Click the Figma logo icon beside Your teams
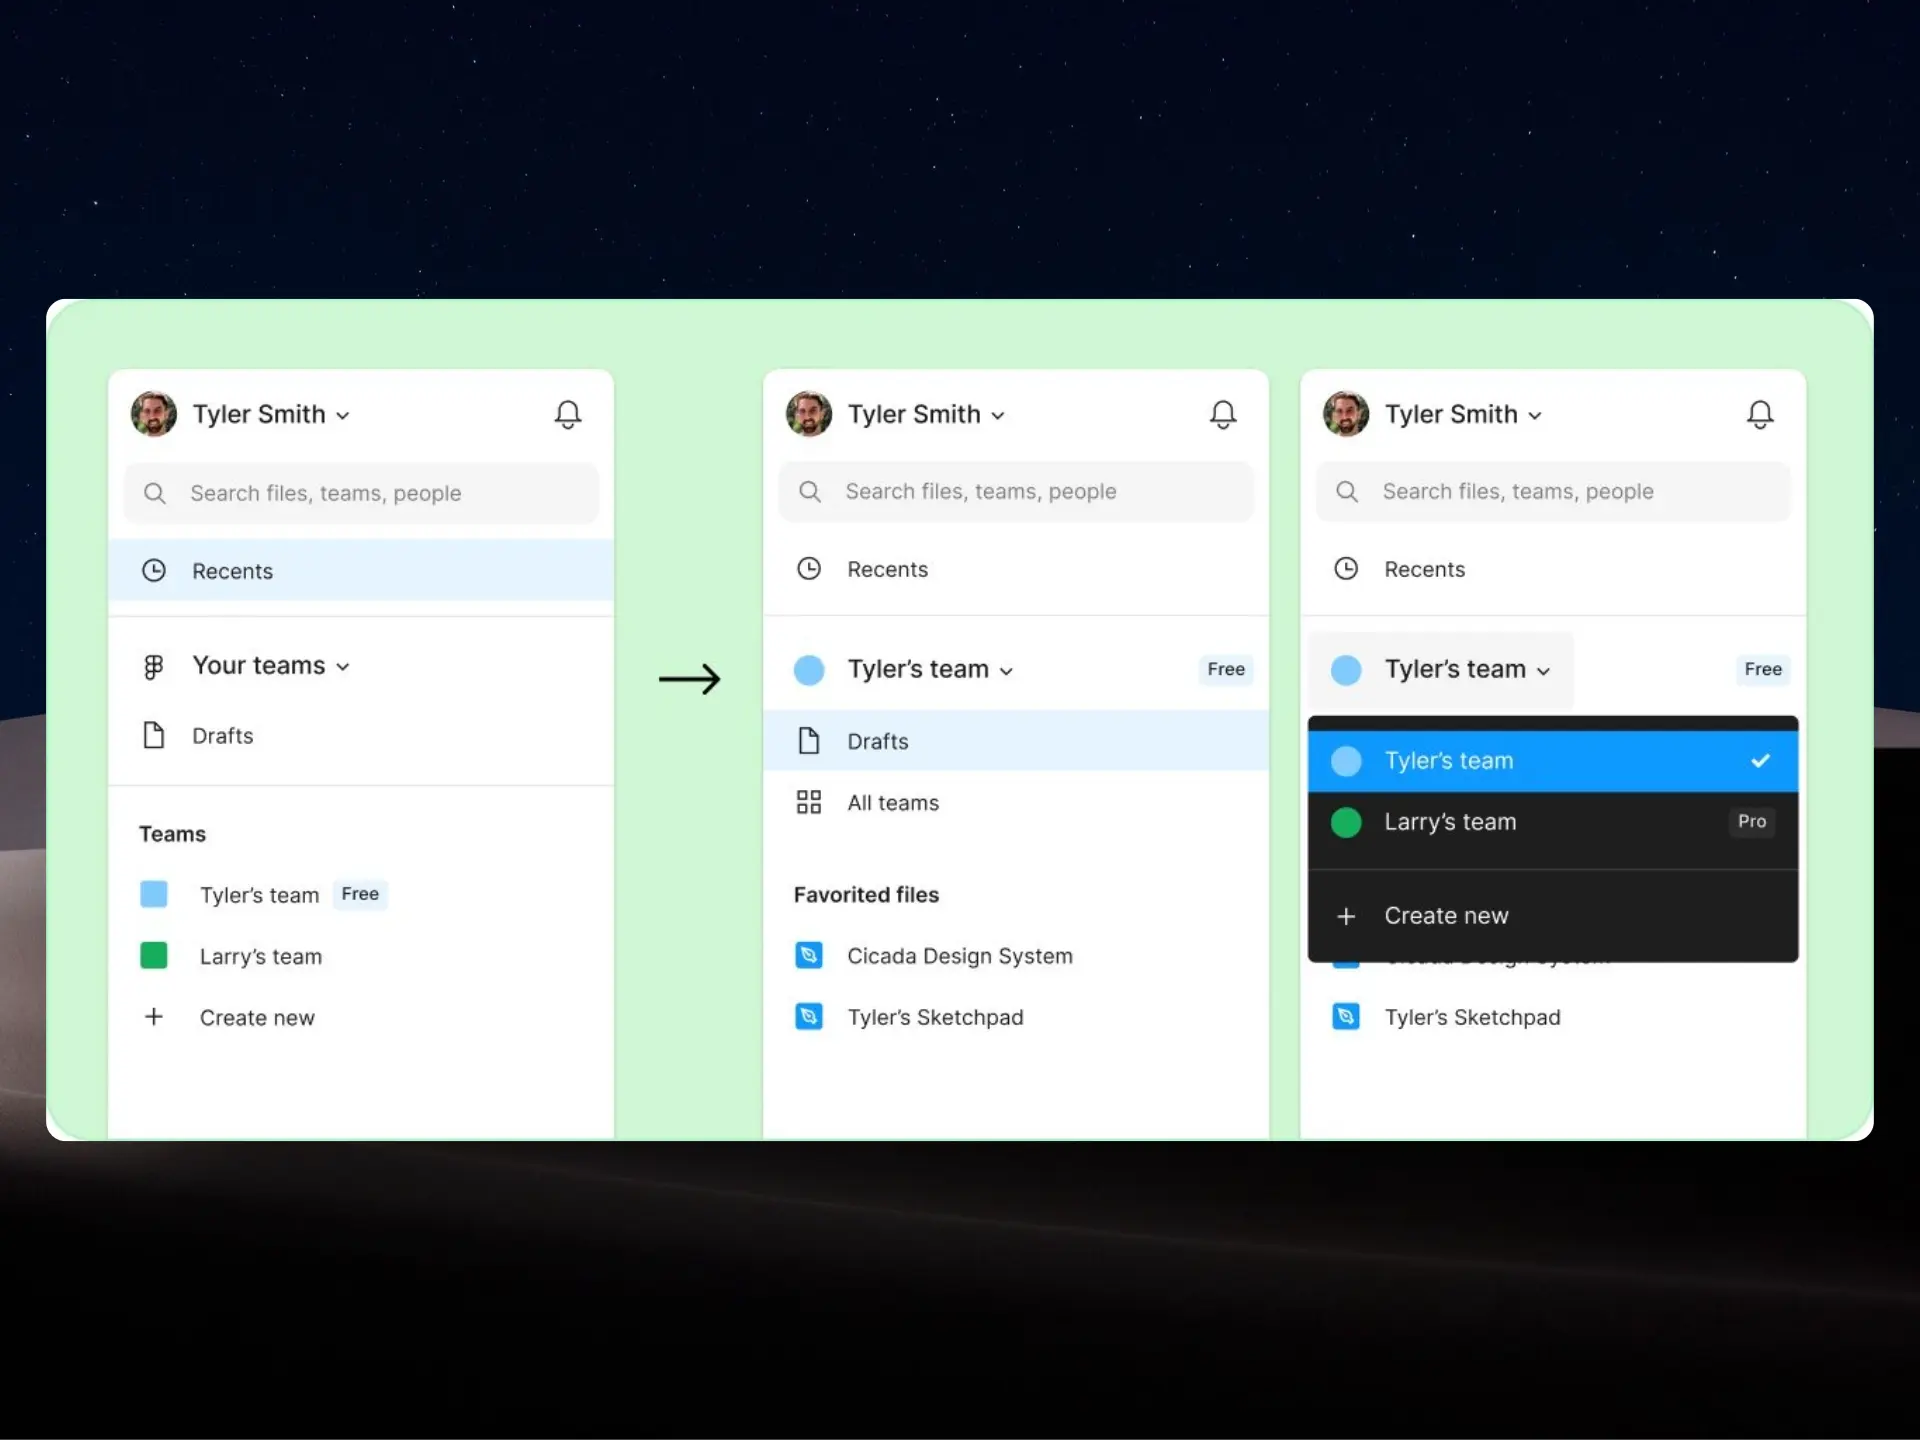The width and height of the screenshot is (1920, 1440). click(x=153, y=666)
